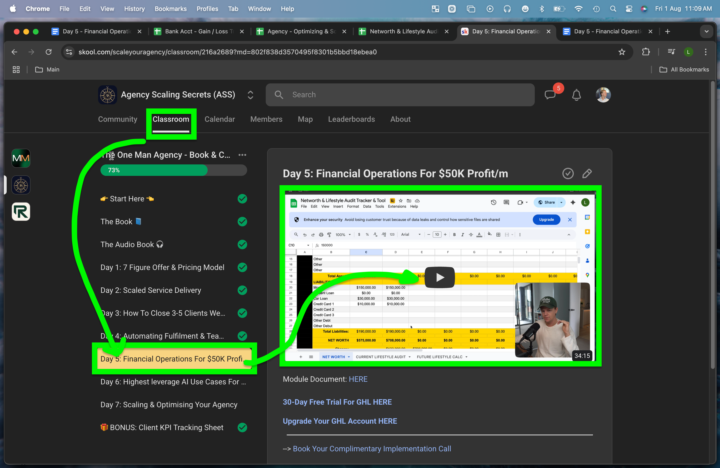Image resolution: width=720 pixels, height=468 pixels.
Task: Open the 30-Day Free Trial For GHL link
Action: (337, 402)
